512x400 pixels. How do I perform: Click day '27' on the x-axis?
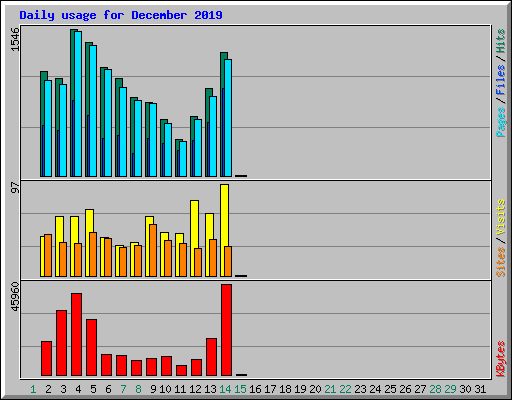420,389
